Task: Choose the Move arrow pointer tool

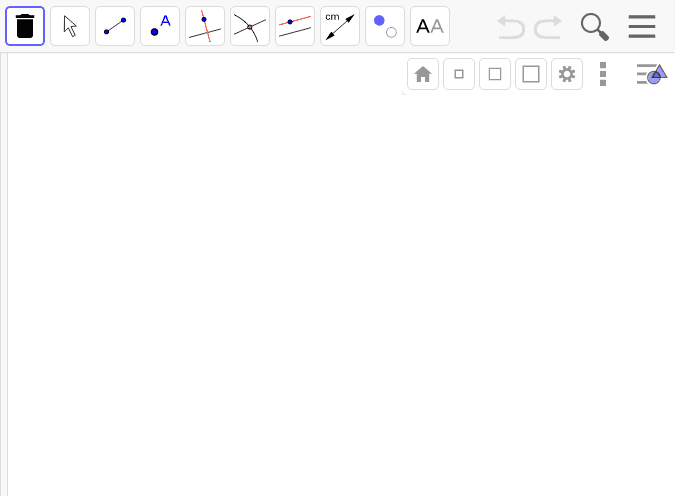Action: [x=70, y=26]
